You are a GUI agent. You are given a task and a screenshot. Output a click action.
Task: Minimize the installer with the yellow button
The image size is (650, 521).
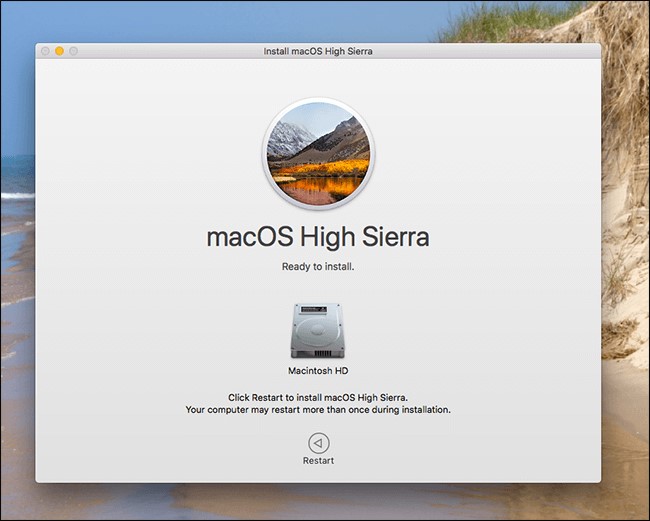[x=59, y=51]
